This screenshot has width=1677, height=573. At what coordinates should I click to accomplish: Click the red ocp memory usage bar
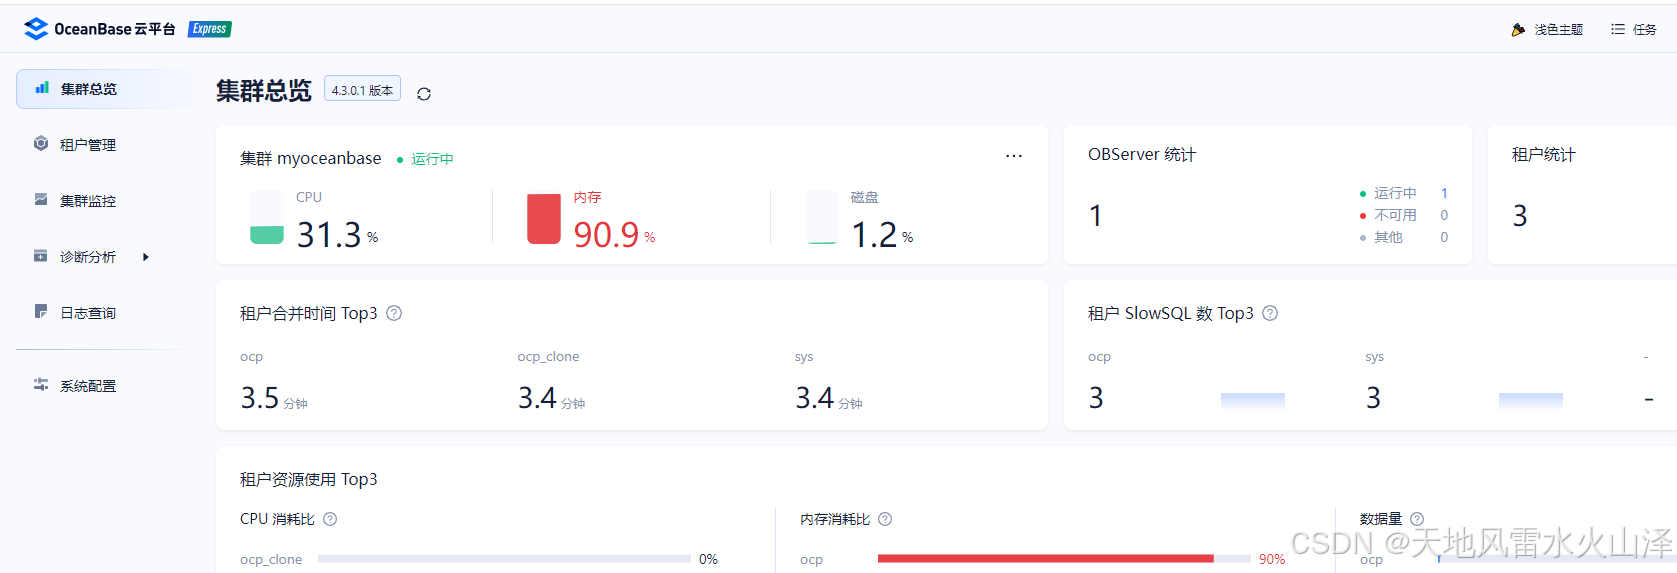(x=1046, y=559)
